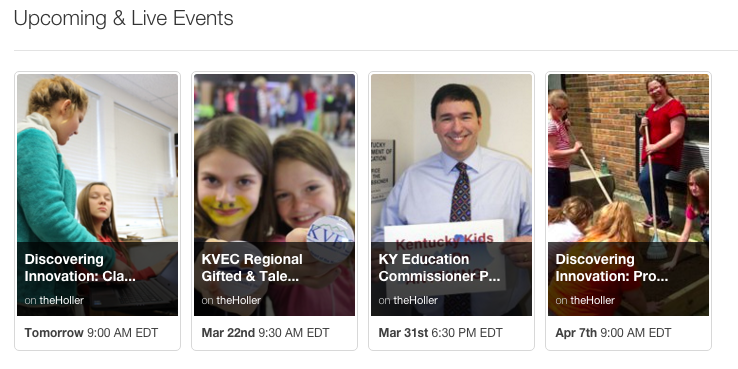Click the KVEC badge in second event image

[329, 238]
